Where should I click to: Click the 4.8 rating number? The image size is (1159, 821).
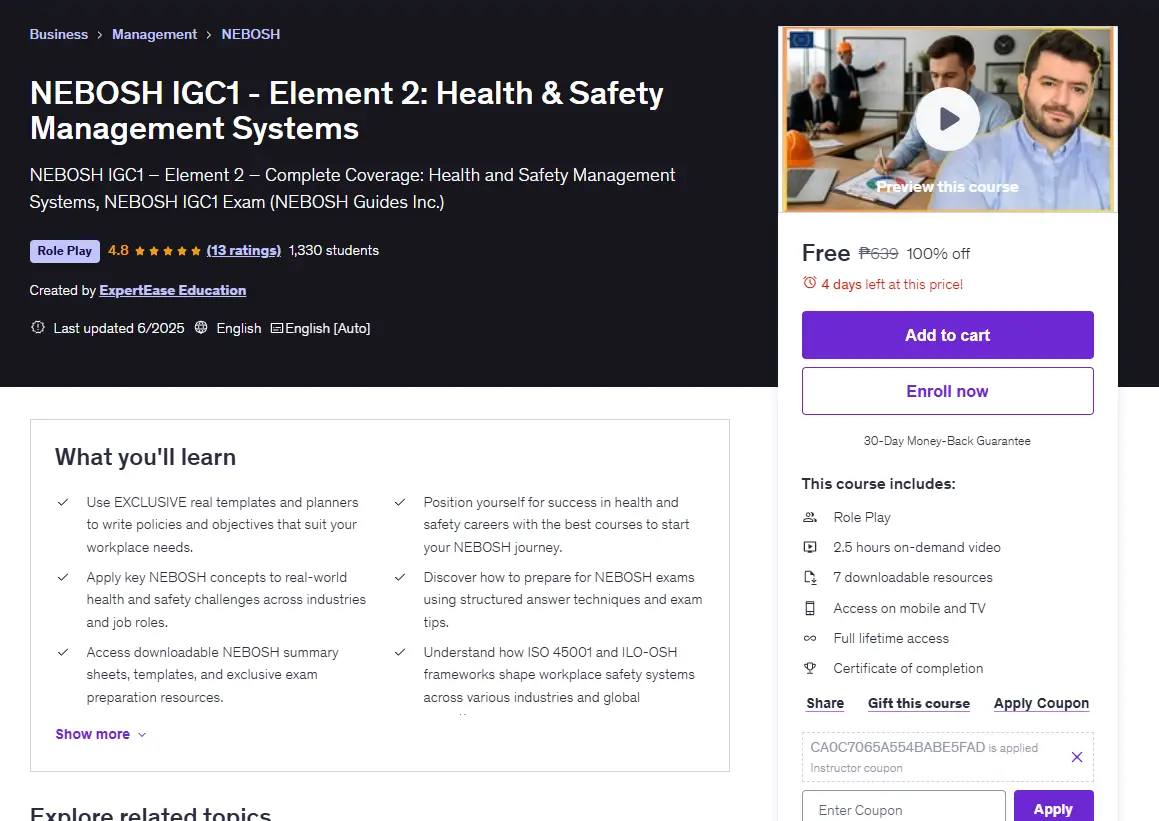tap(118, 251)
